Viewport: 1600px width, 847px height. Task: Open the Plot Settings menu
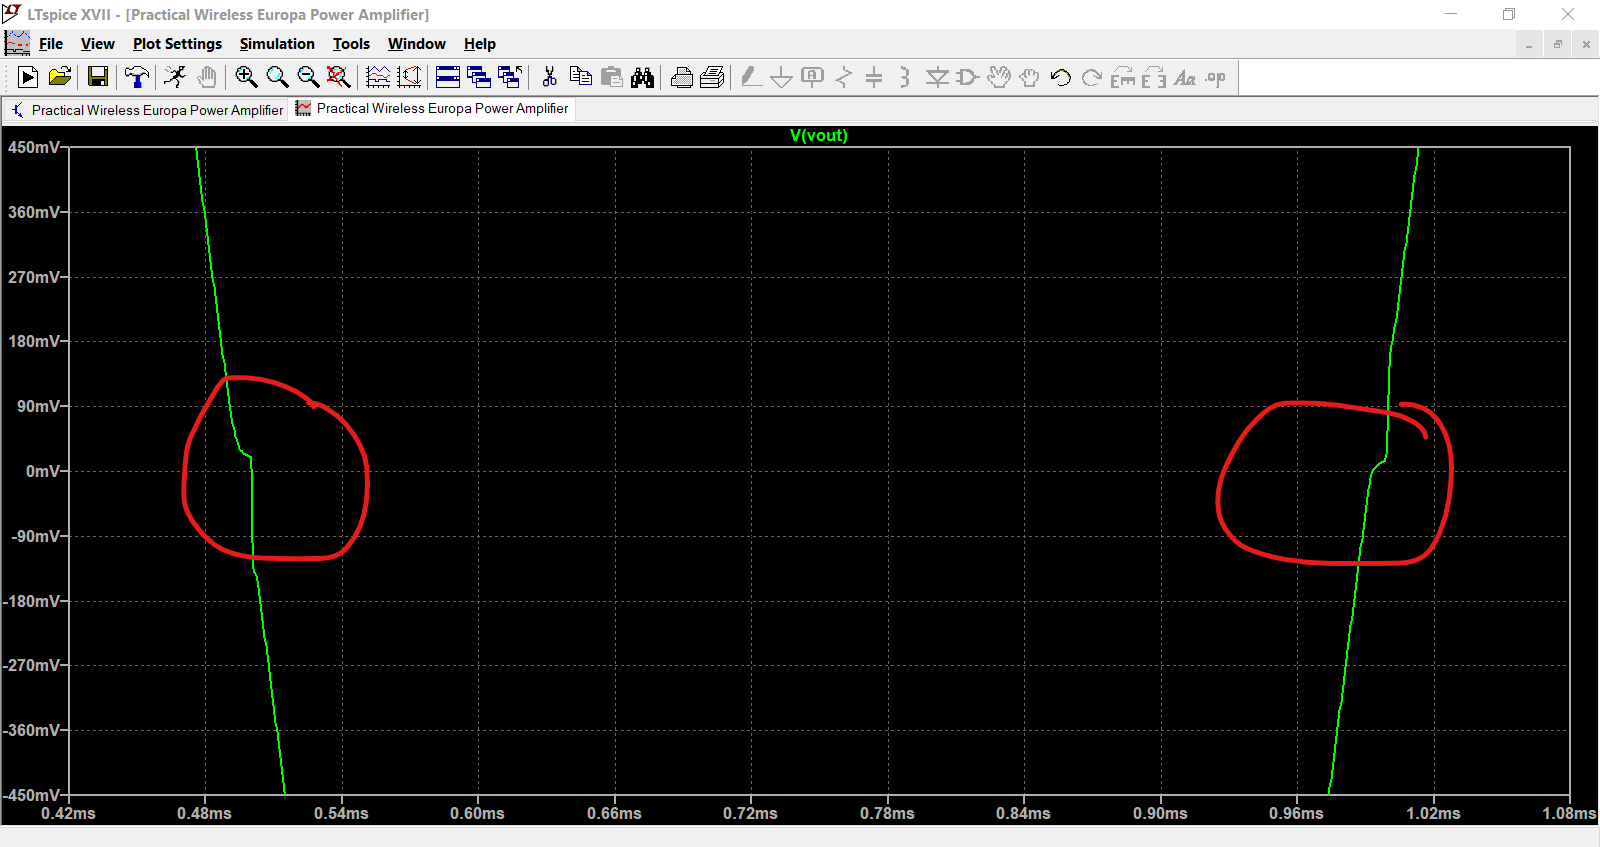click(x=177, y=44)
